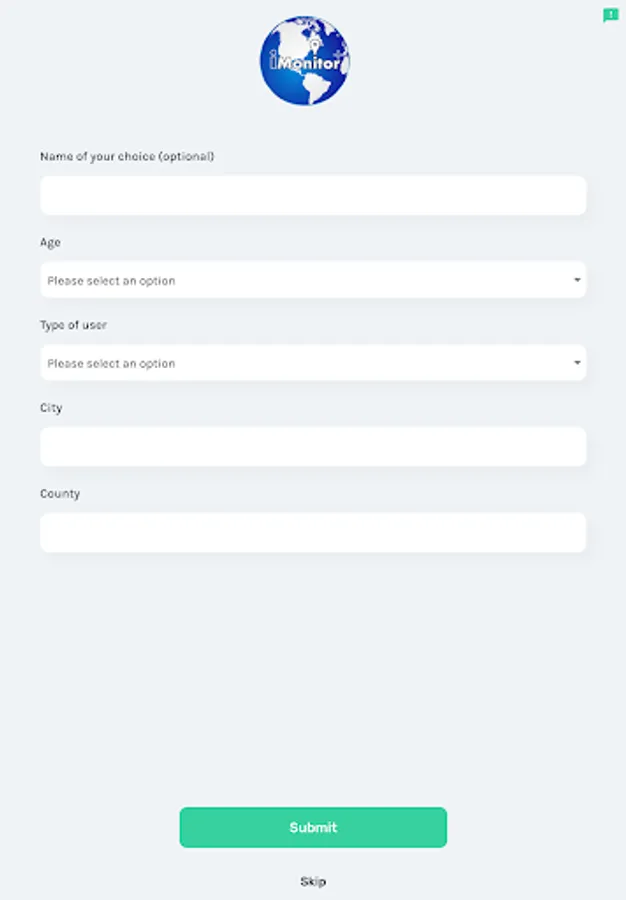Click the 'Type of user' label
Viewport: 626px width, 900px height.
[x=73, y=326]
